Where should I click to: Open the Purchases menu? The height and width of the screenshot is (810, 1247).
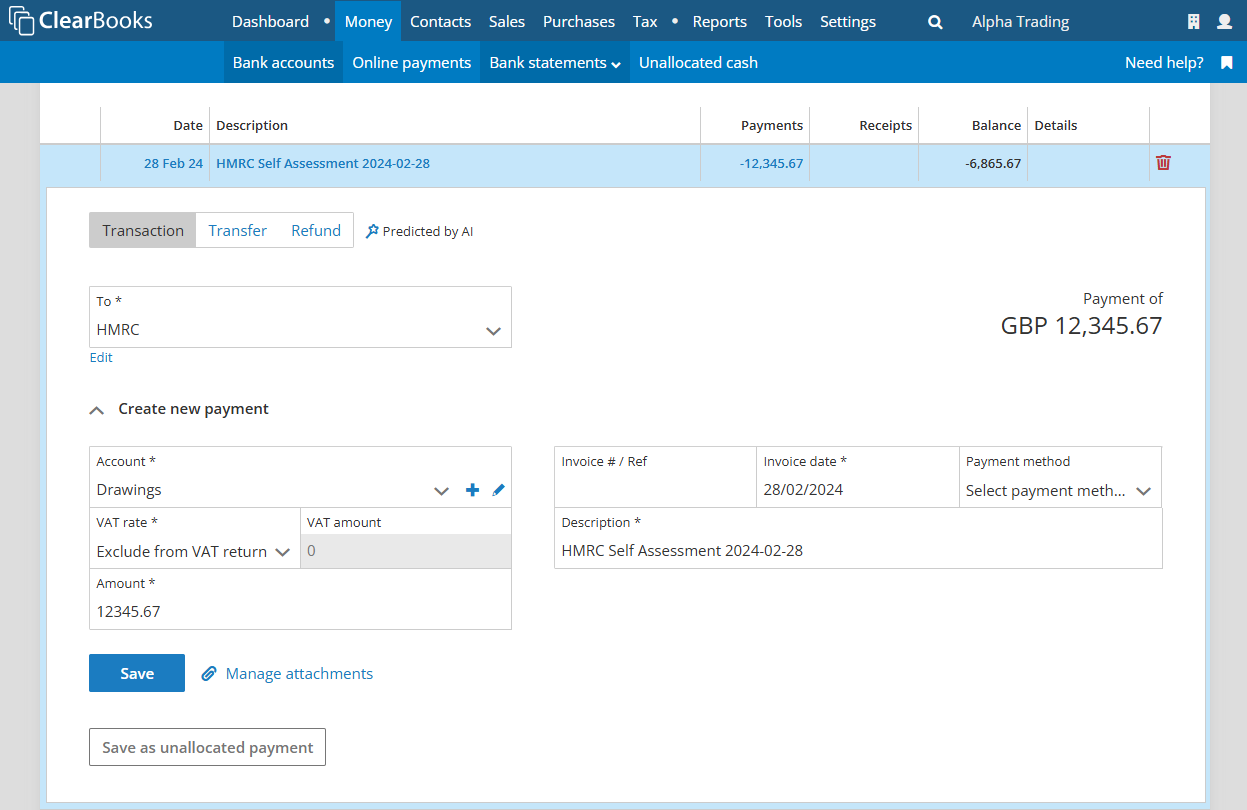click(x=579, y=21)
